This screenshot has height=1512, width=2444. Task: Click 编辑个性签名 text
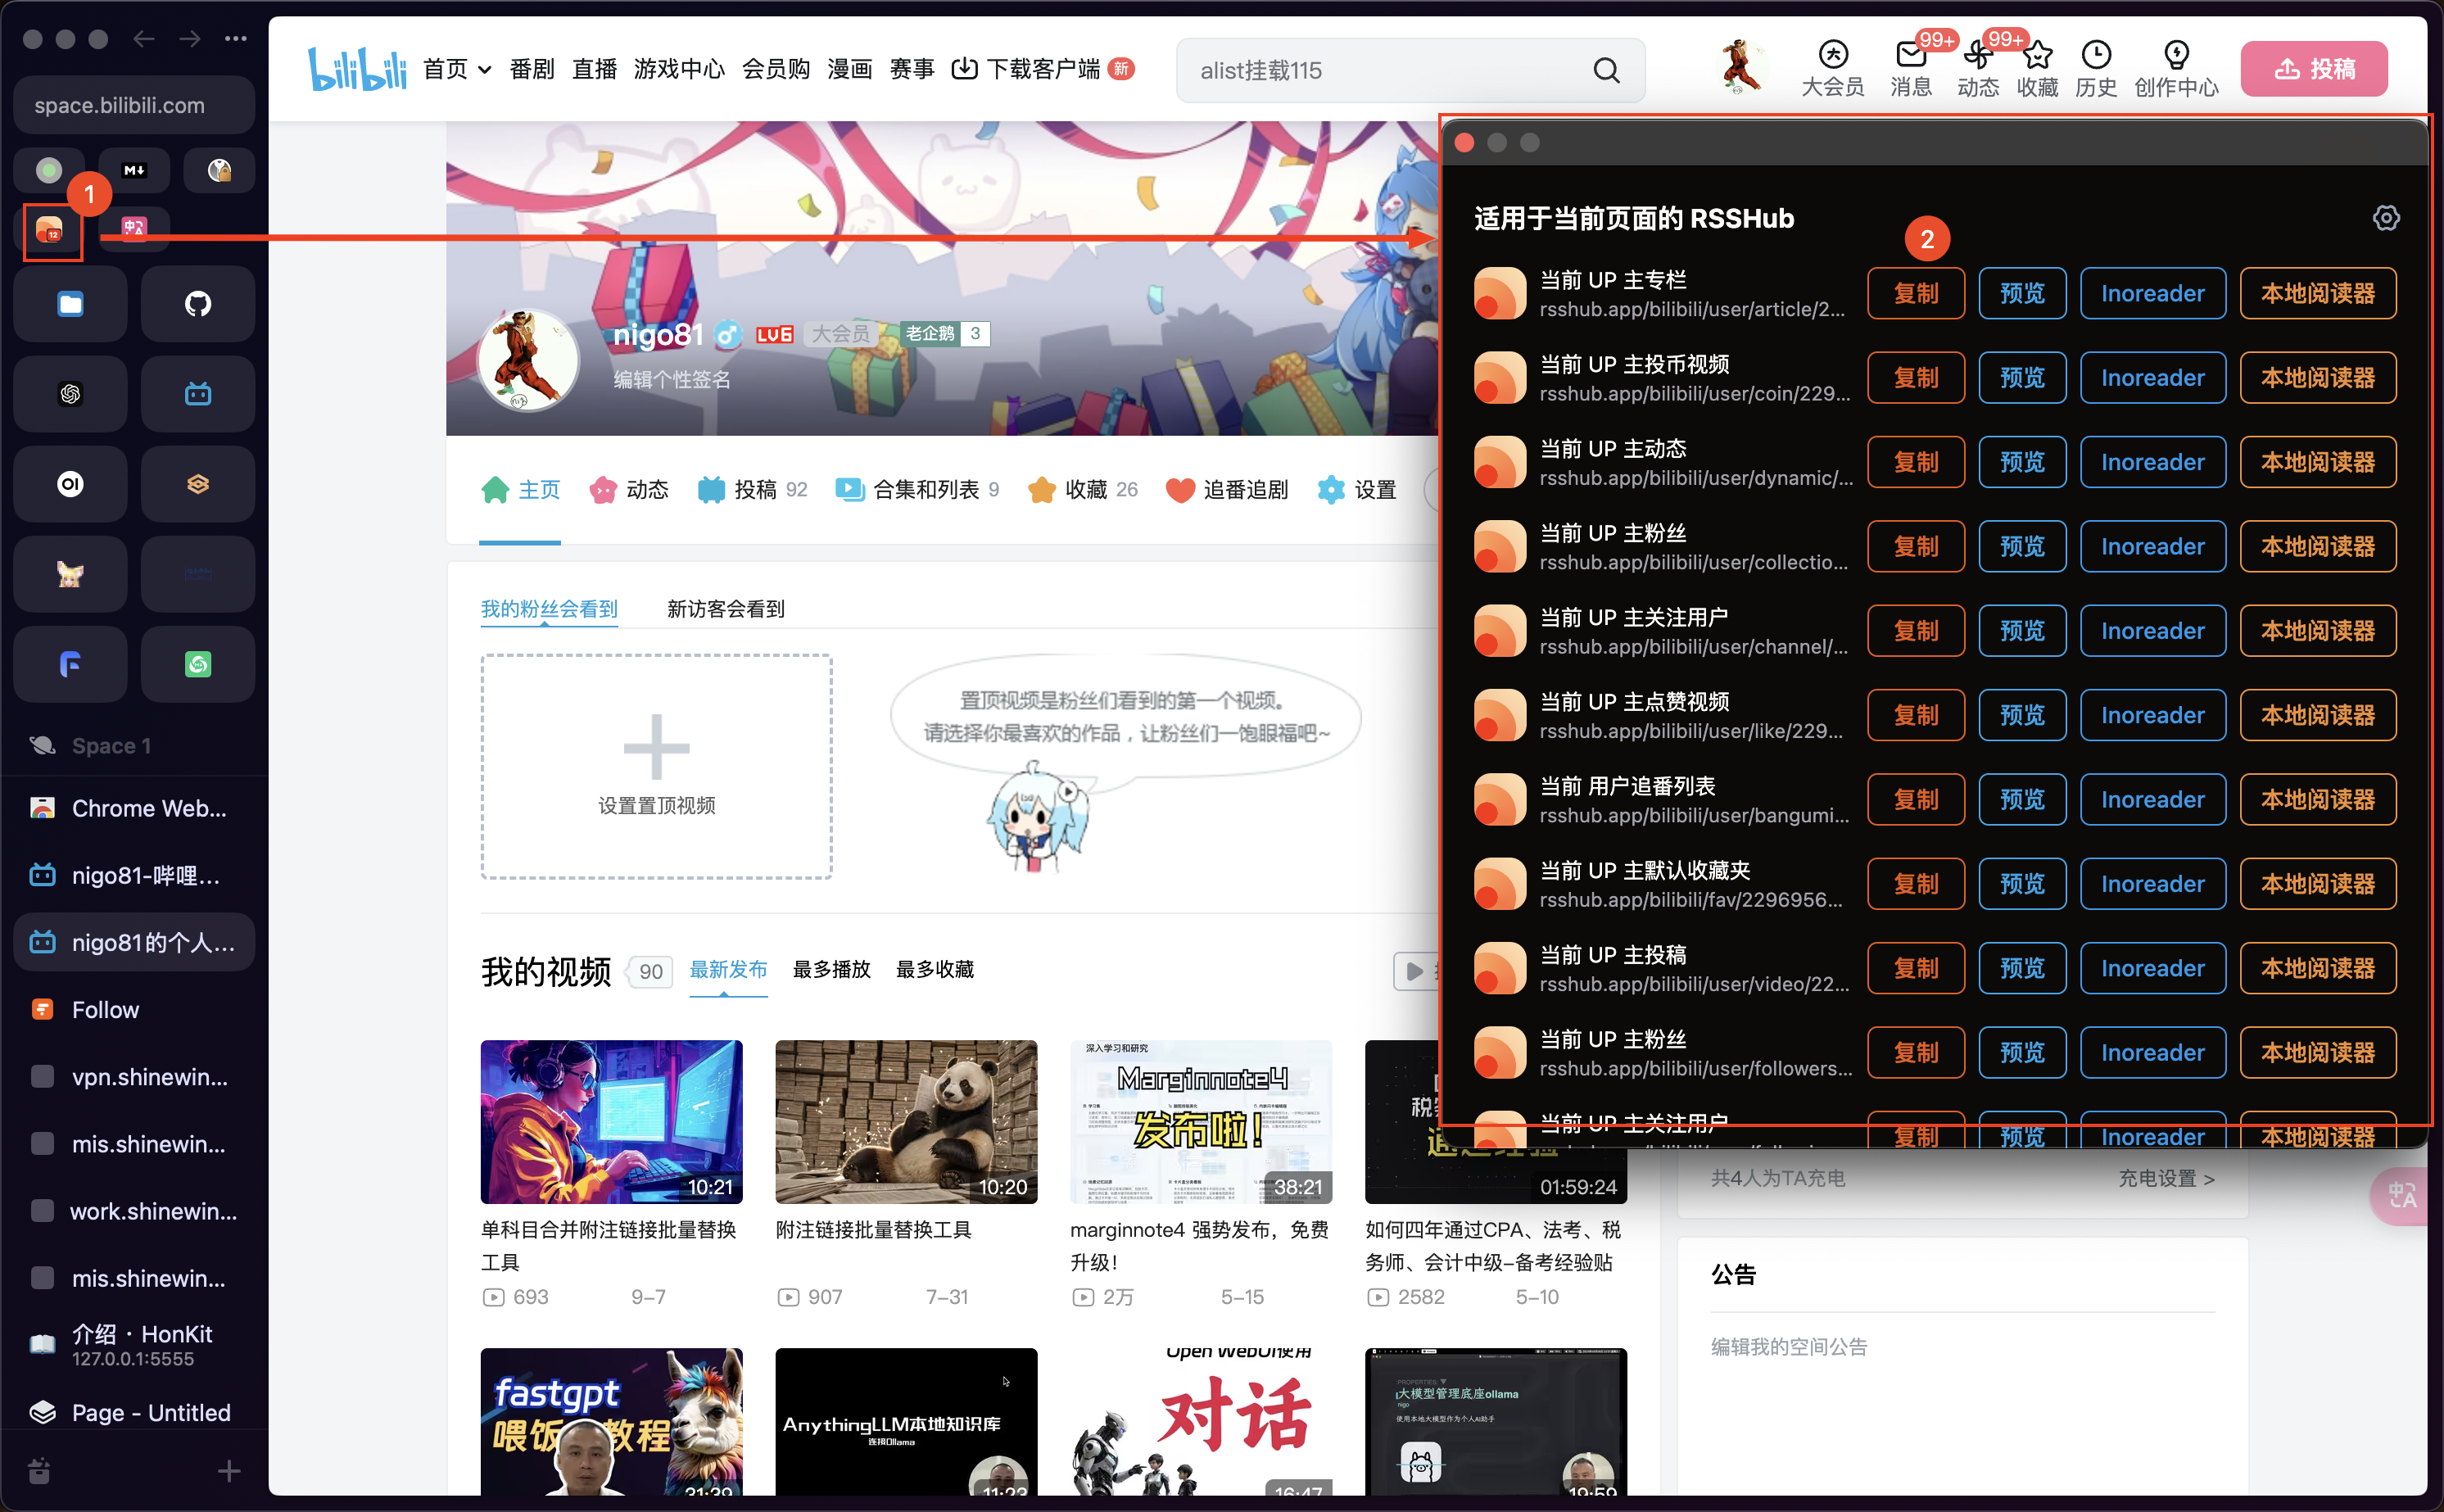[671, 380]
